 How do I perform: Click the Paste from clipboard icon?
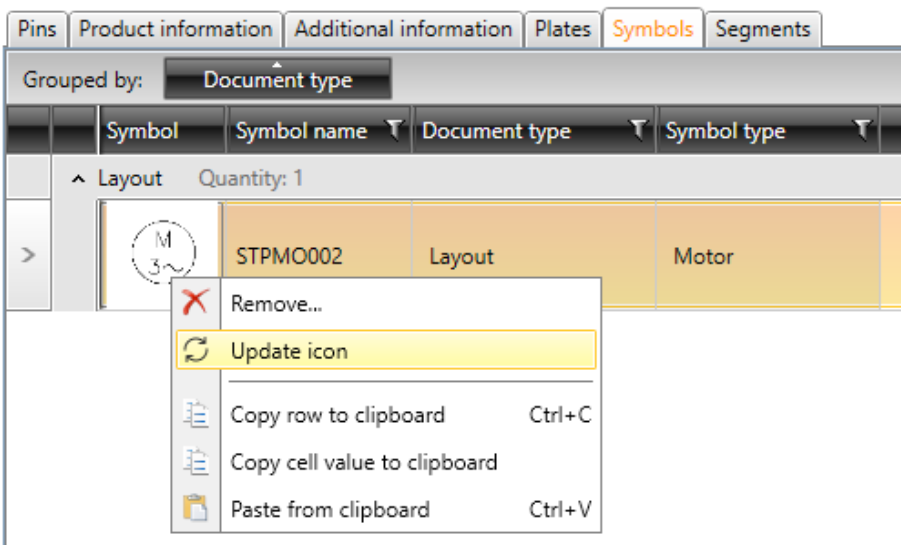point(195,508)
